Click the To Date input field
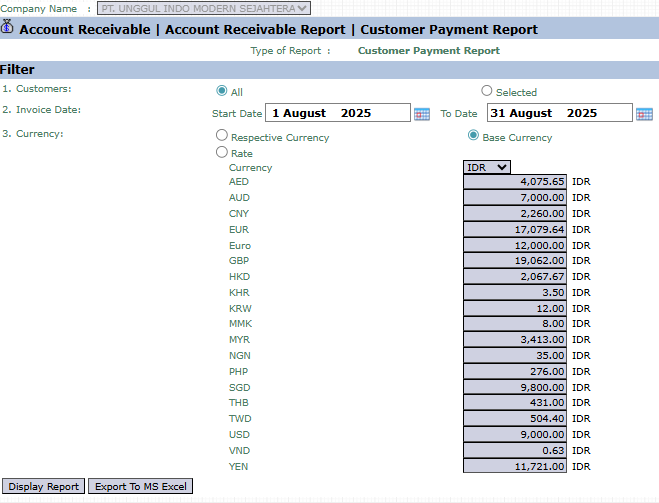The height and width of the screenshot is (503, 659). pyautogui.click(x=559, y=113)
